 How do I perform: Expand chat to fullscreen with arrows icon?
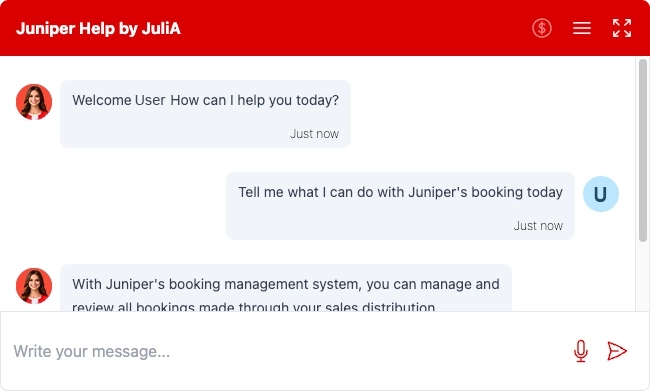tap(622, 28)
